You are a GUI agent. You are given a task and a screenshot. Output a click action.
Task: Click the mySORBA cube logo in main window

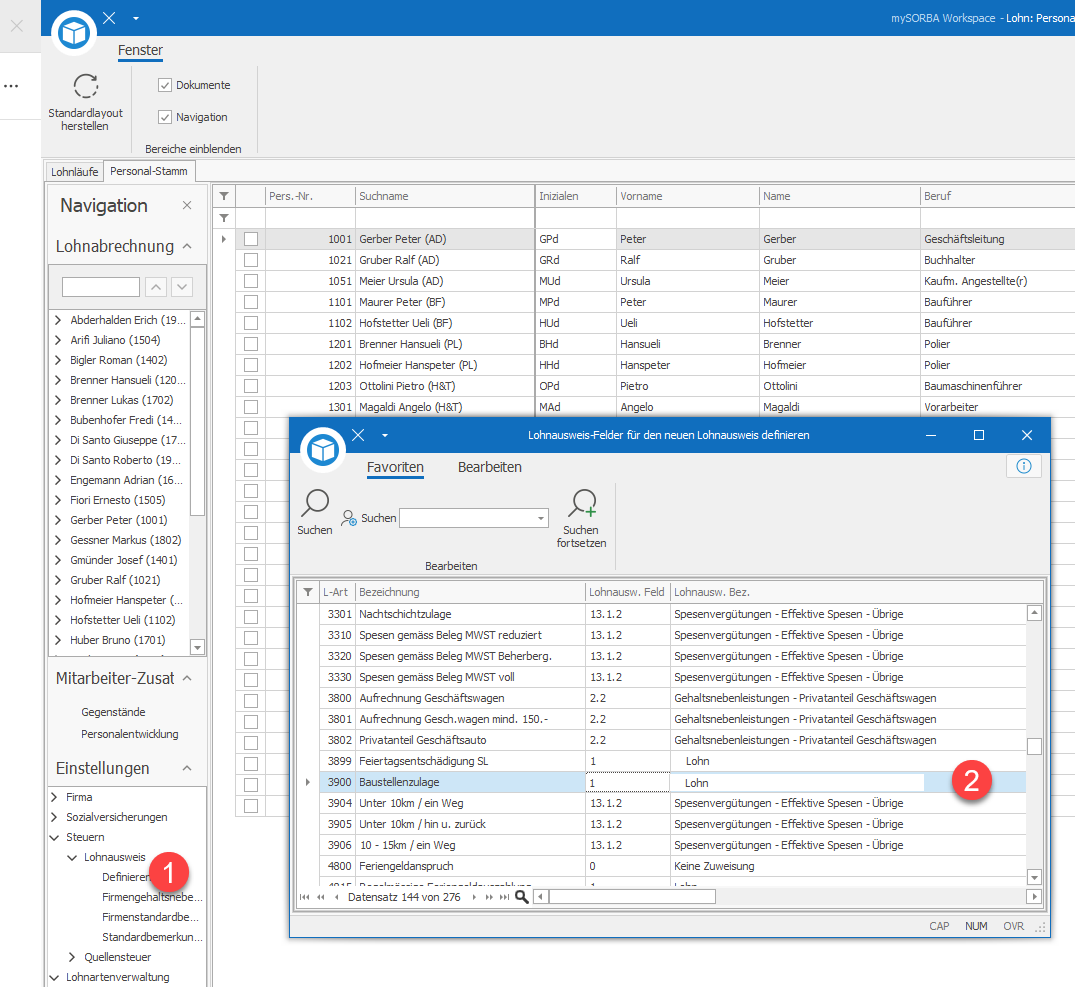[73, 32]
